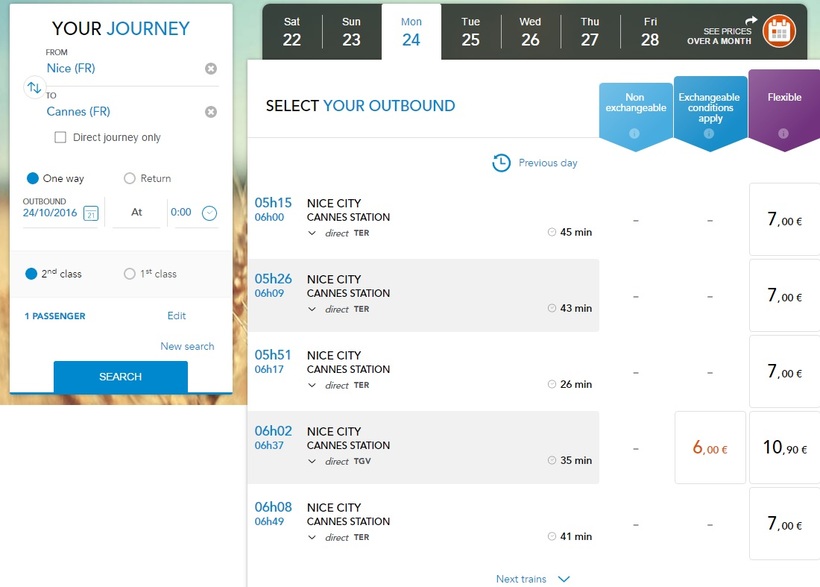Edit the passenger count

click(x=176, y=316)
